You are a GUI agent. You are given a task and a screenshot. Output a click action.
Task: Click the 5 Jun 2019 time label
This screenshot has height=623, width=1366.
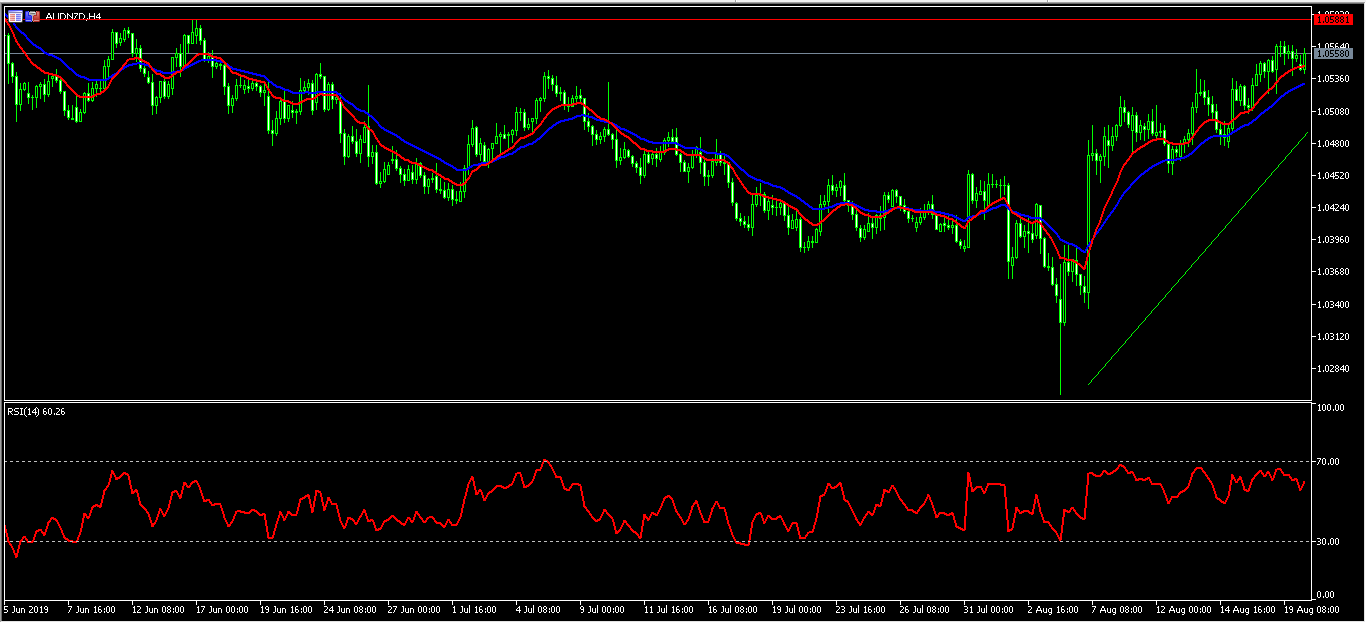click(x=27, y=608)
